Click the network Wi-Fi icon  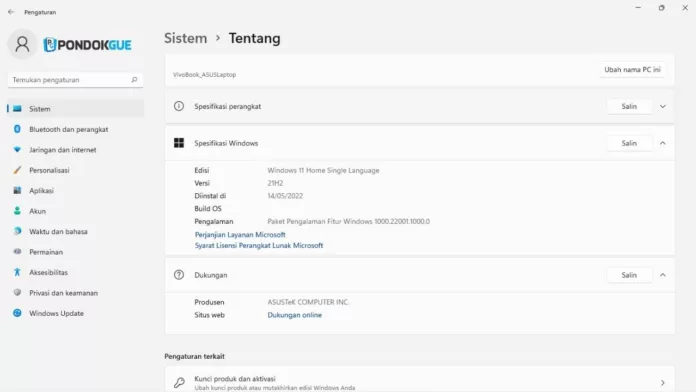pos(17,150)
